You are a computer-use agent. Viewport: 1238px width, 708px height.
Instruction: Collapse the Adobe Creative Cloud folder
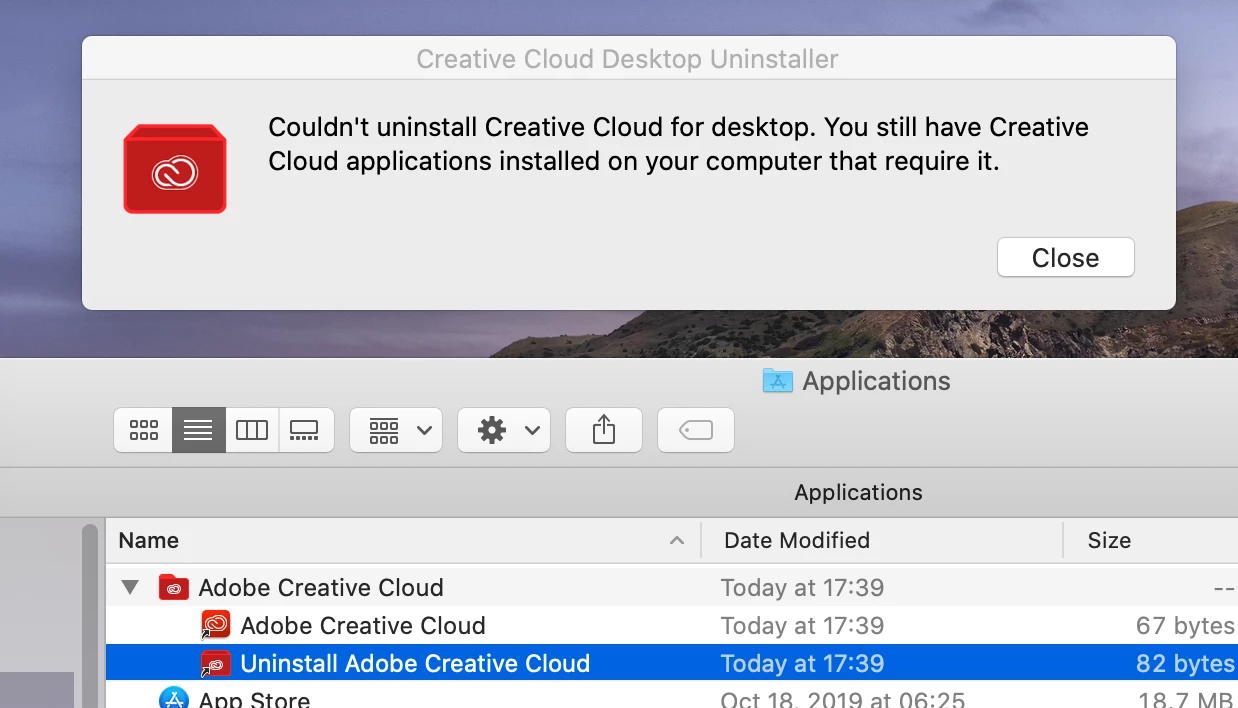click(130, 587)
